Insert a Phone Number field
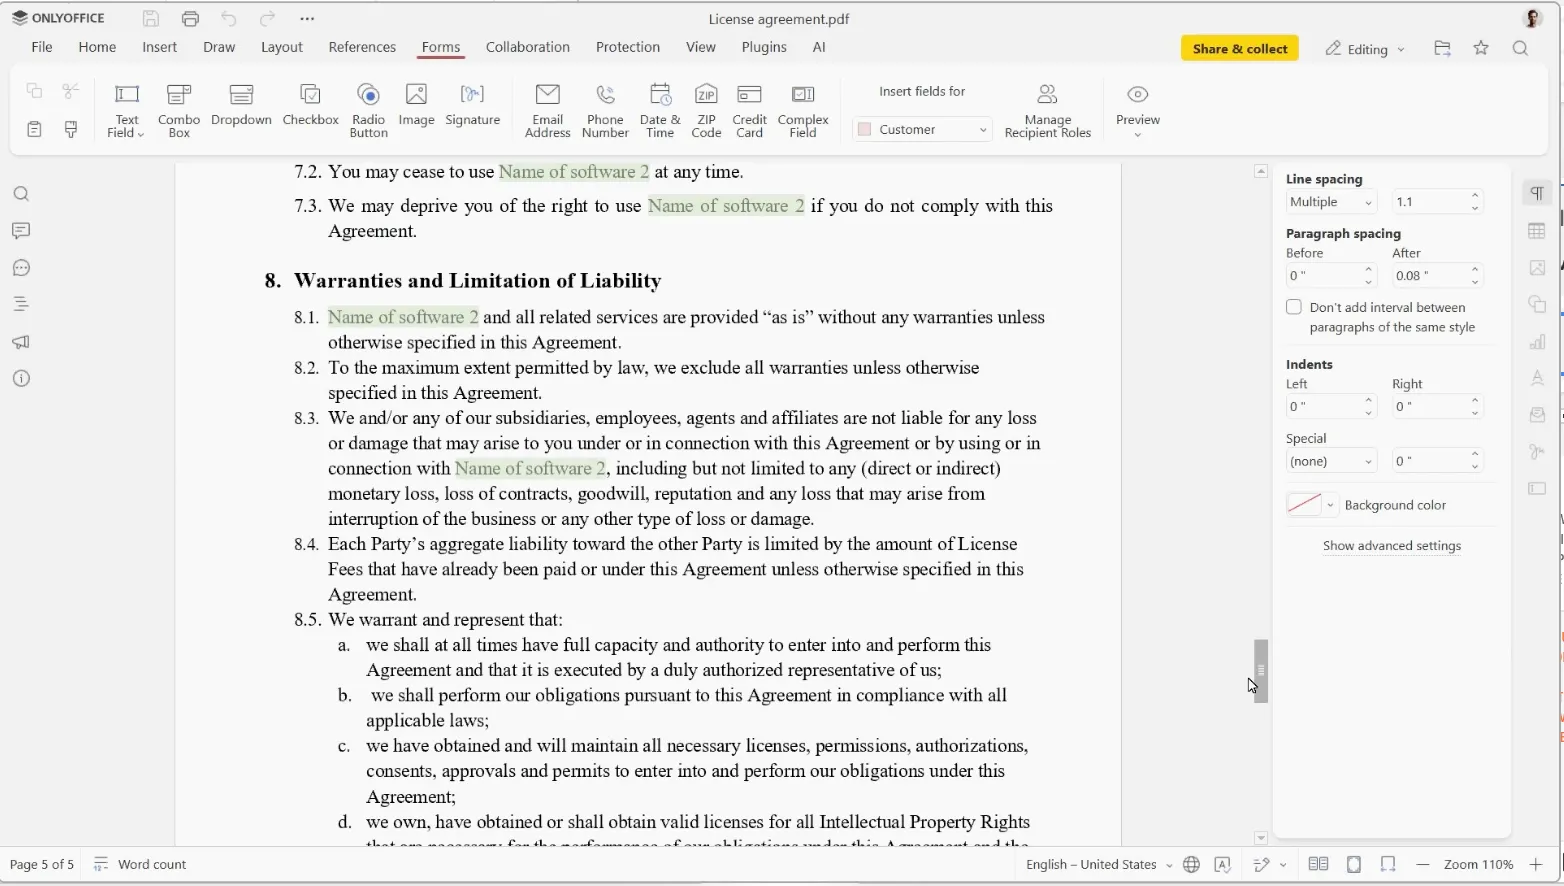The height and width of the screenshot is (886, 1564). 605,110
